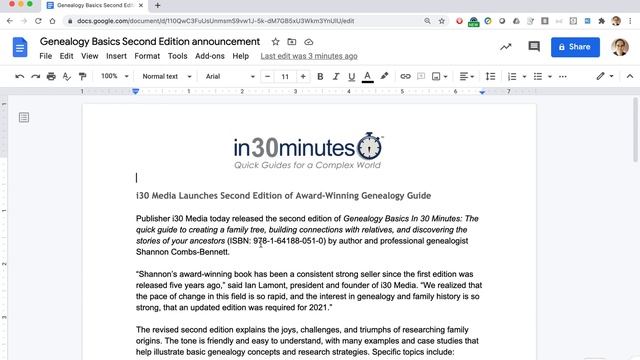Go to Docs home icon

click(20, 47)
